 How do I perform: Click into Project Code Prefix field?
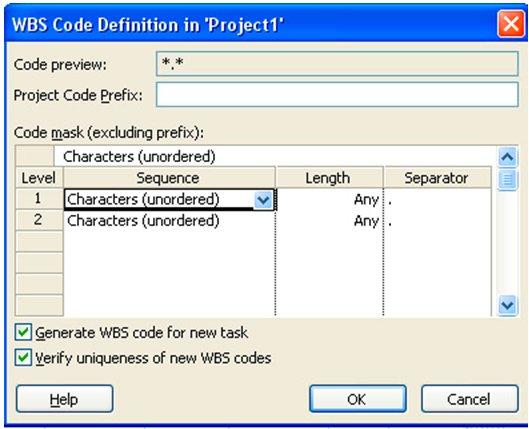(x=337, y=94)
